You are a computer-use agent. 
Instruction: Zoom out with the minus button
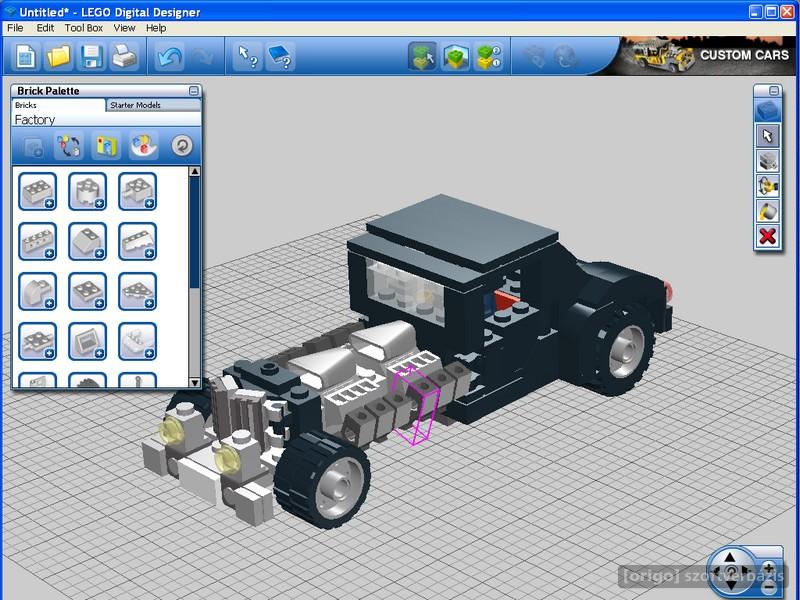pos(769,587)
